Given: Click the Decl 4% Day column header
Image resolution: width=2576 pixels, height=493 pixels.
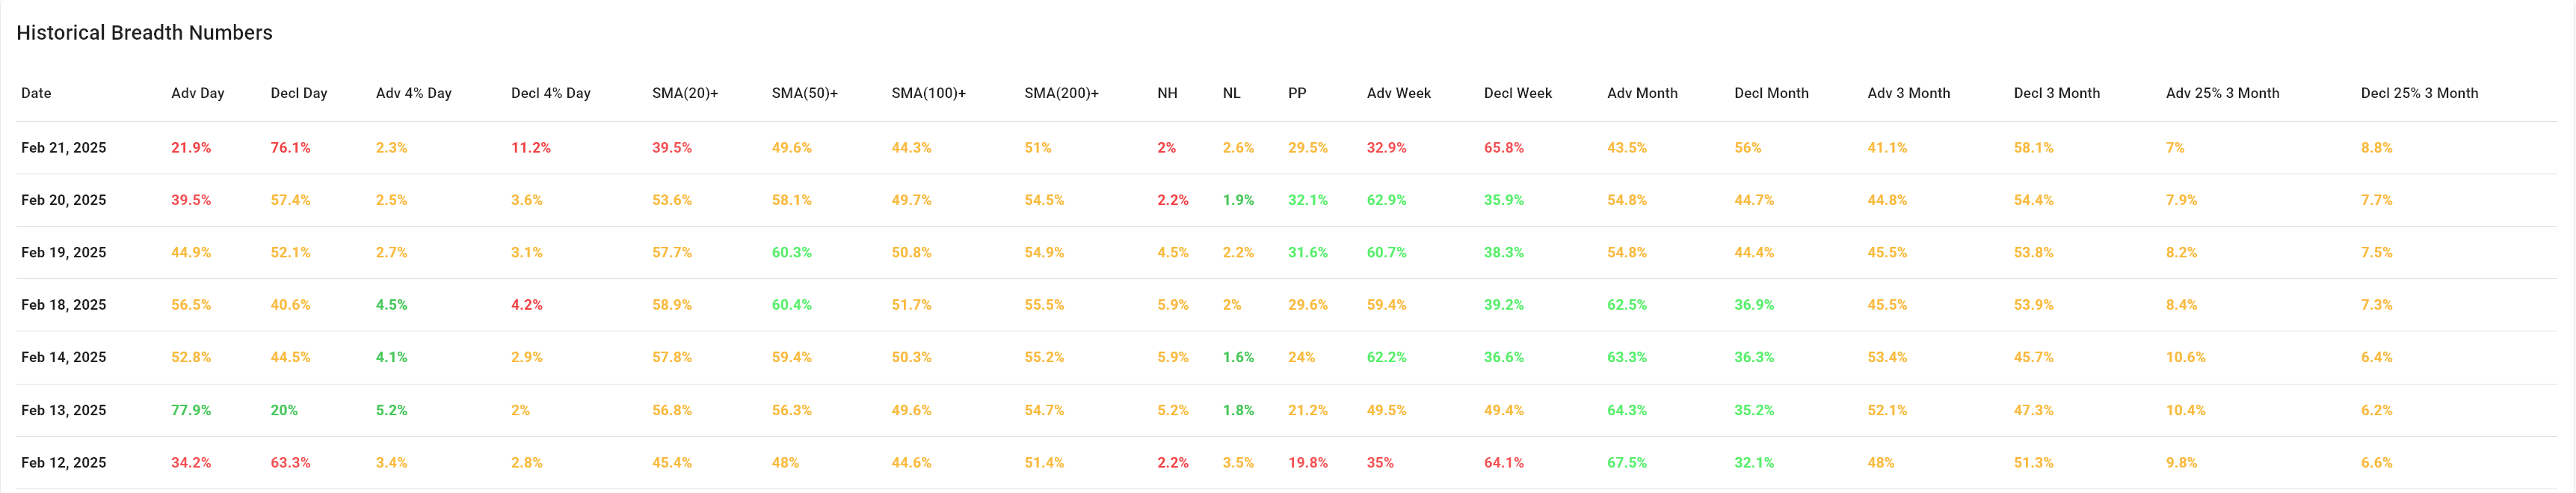Looking at the screenshot, I should [x=550, y=93].
